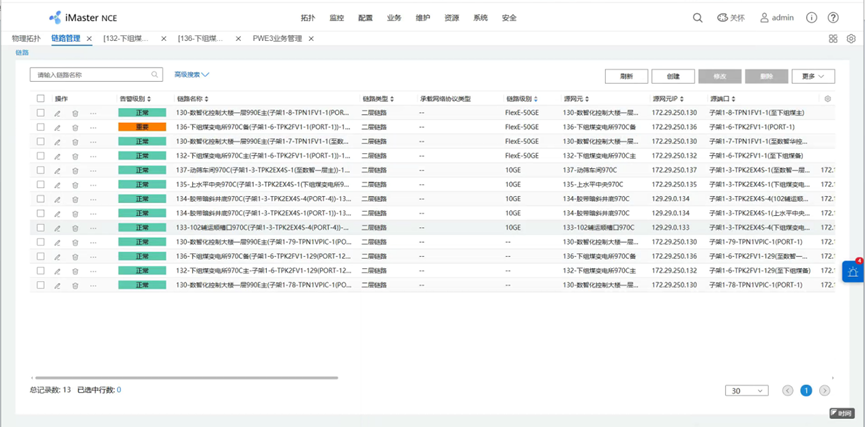Open the page size dropdown showing 30
Image resolution: width=865 pixels, height=427 pixels.
[x=747, y=391]
